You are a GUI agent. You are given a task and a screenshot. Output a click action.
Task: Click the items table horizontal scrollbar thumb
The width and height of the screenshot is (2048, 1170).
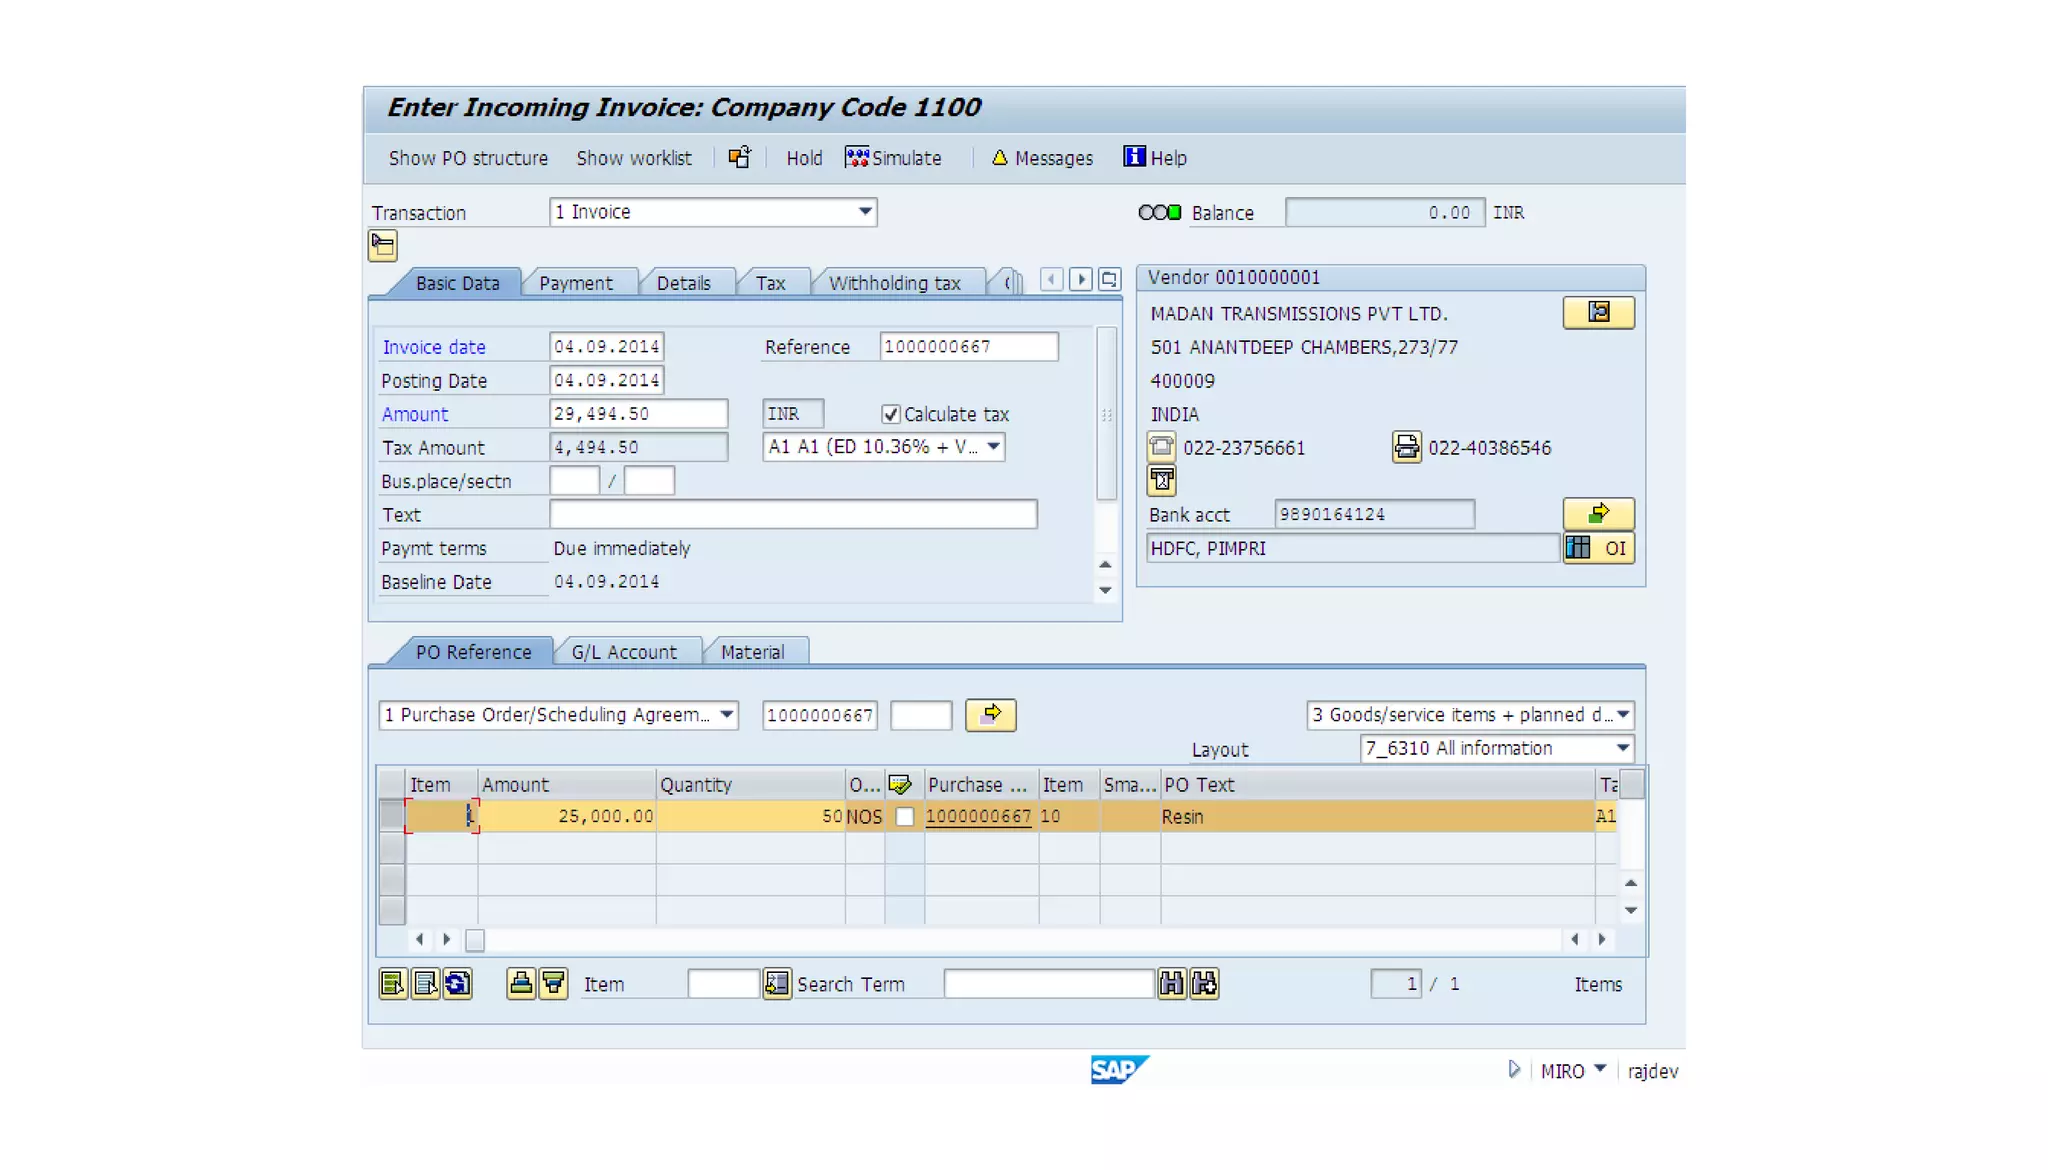(x=475, y=940)
